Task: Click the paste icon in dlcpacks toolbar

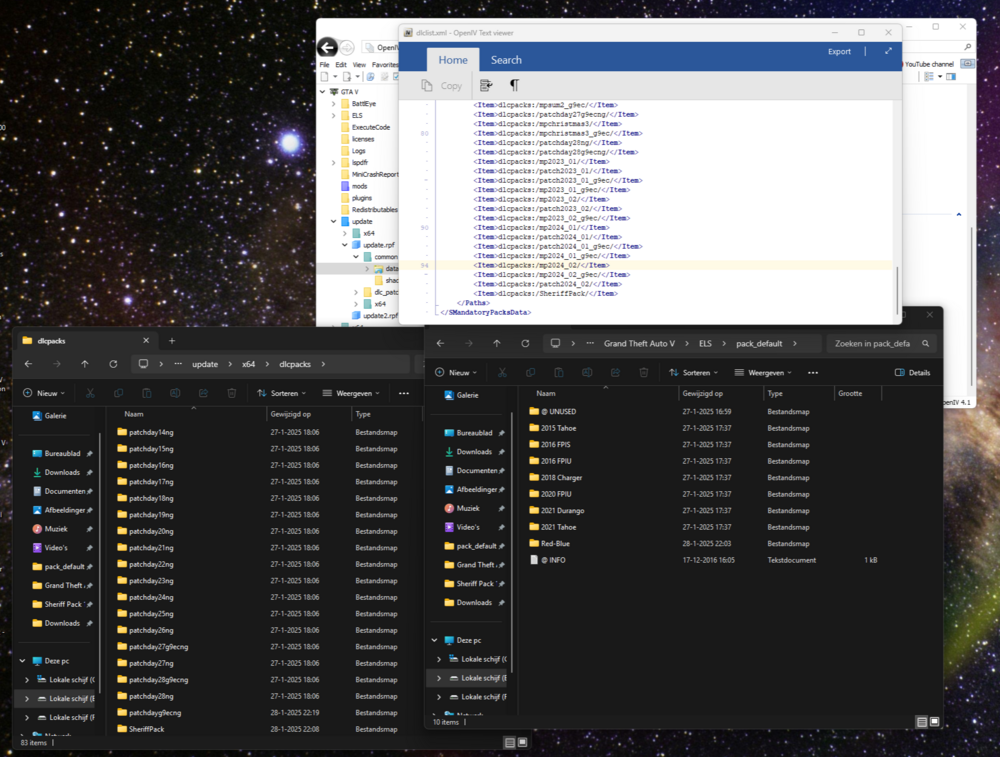Action: coord(146,393)
